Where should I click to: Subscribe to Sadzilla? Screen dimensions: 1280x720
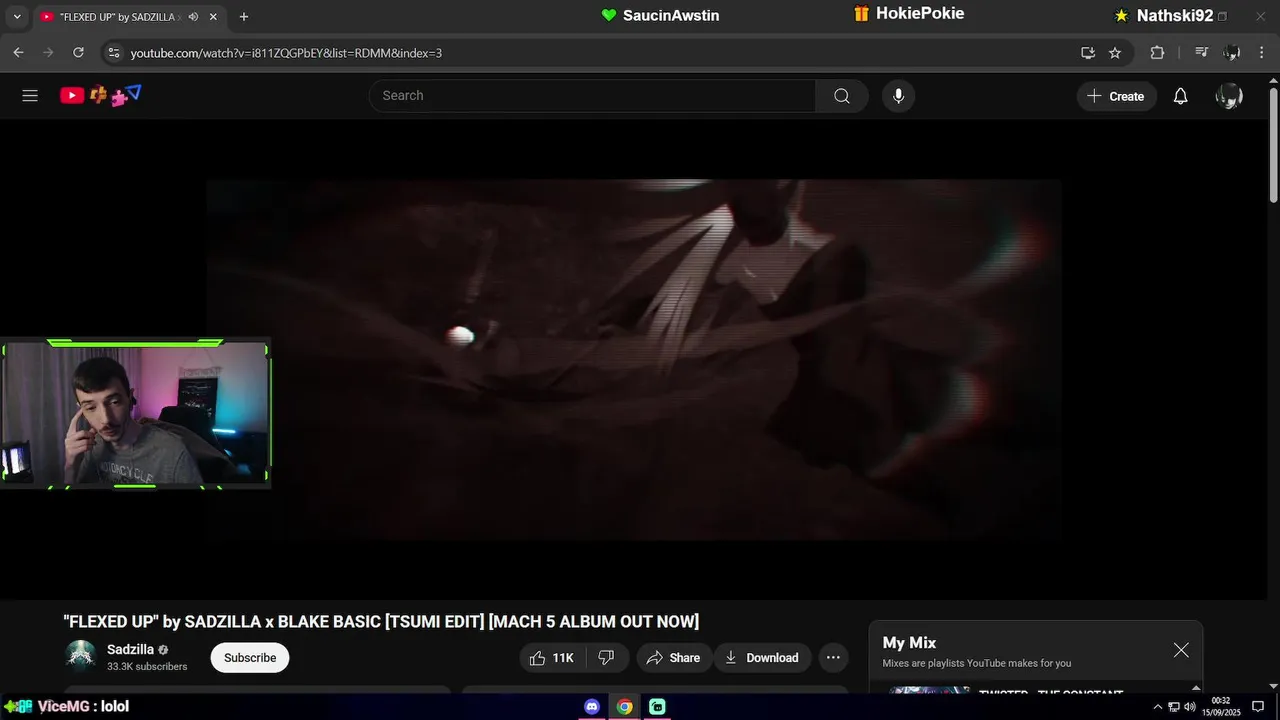coord(250,657)
